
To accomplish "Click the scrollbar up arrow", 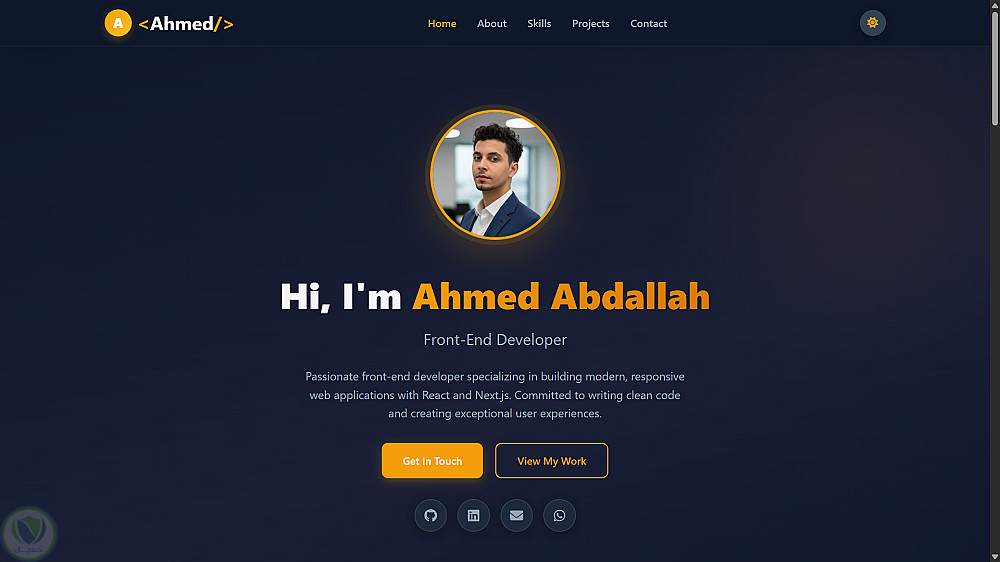I will click(994, 4).
